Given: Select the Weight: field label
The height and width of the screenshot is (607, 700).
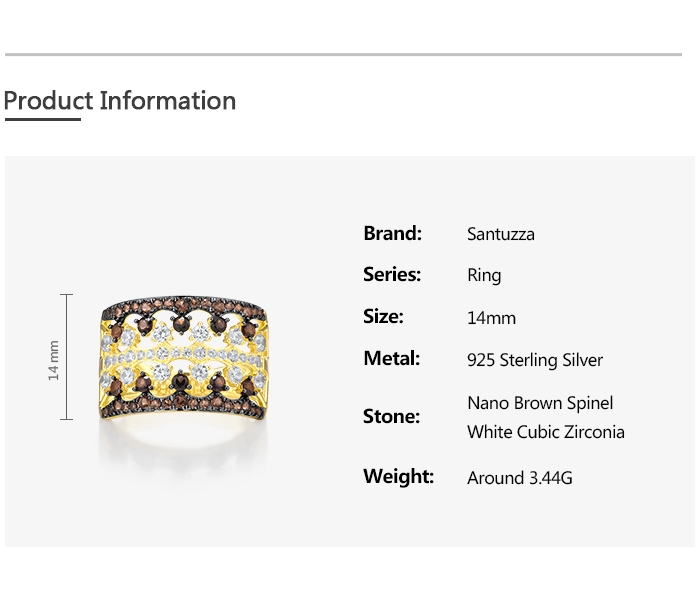Looking at the screenshot, I should point(398,477).
